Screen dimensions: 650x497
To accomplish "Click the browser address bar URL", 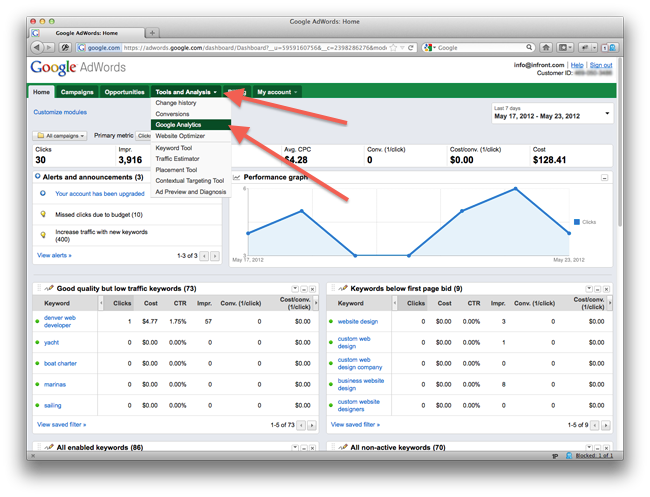I will 255,48.
